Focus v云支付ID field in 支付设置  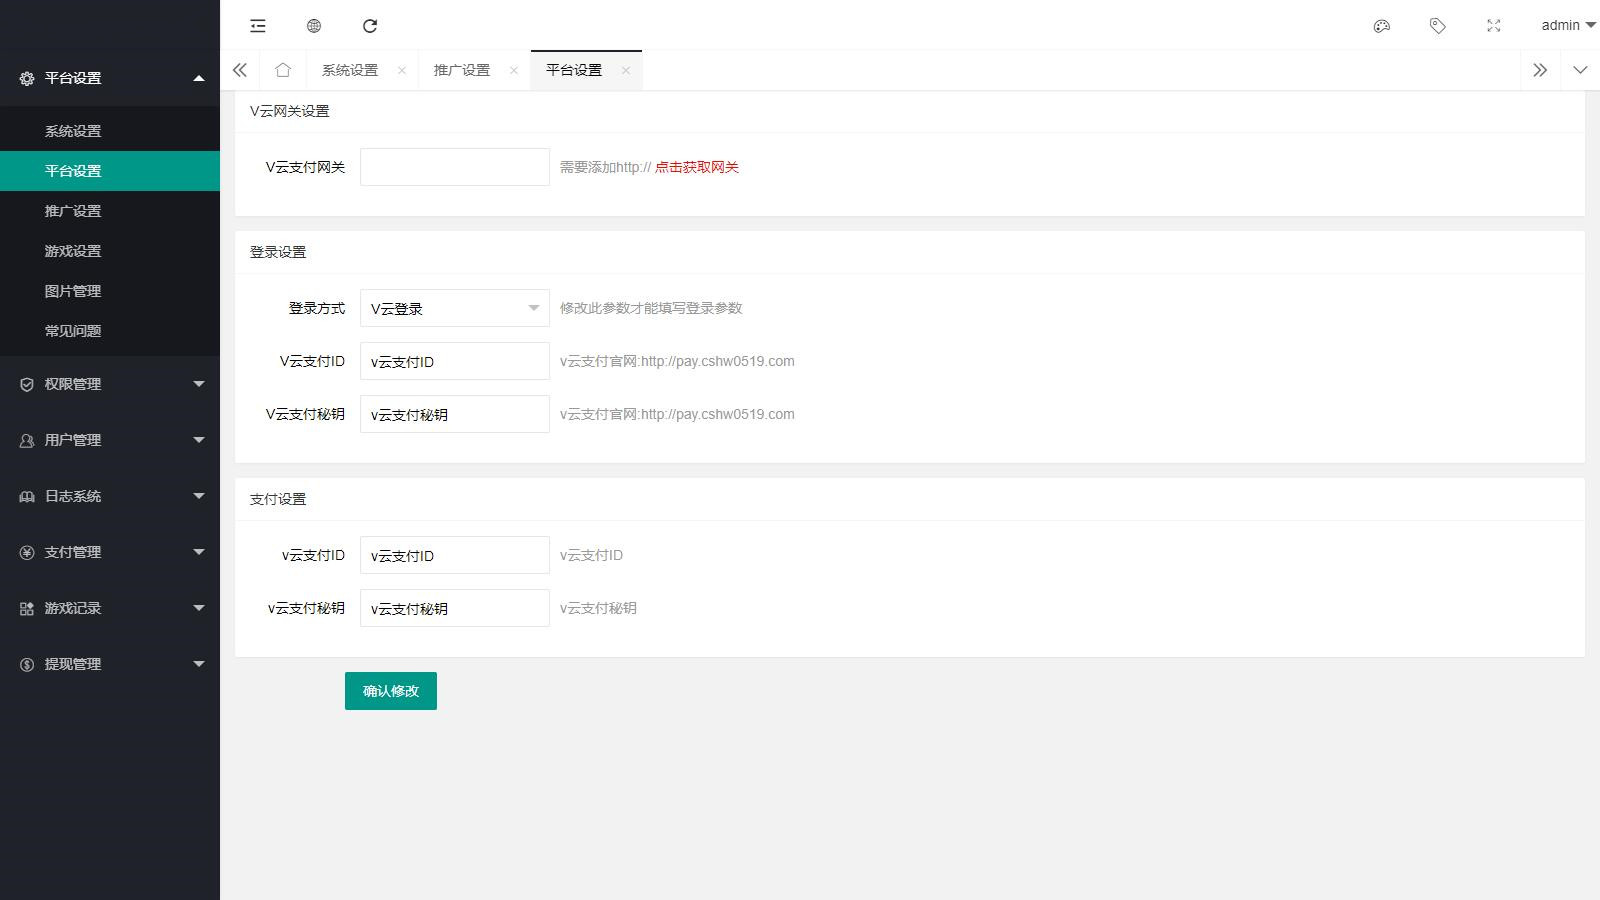[x=455, y=555]
